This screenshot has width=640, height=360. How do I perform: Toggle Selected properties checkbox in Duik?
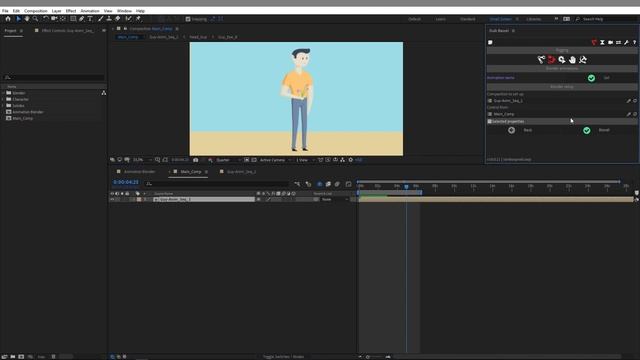490,121
